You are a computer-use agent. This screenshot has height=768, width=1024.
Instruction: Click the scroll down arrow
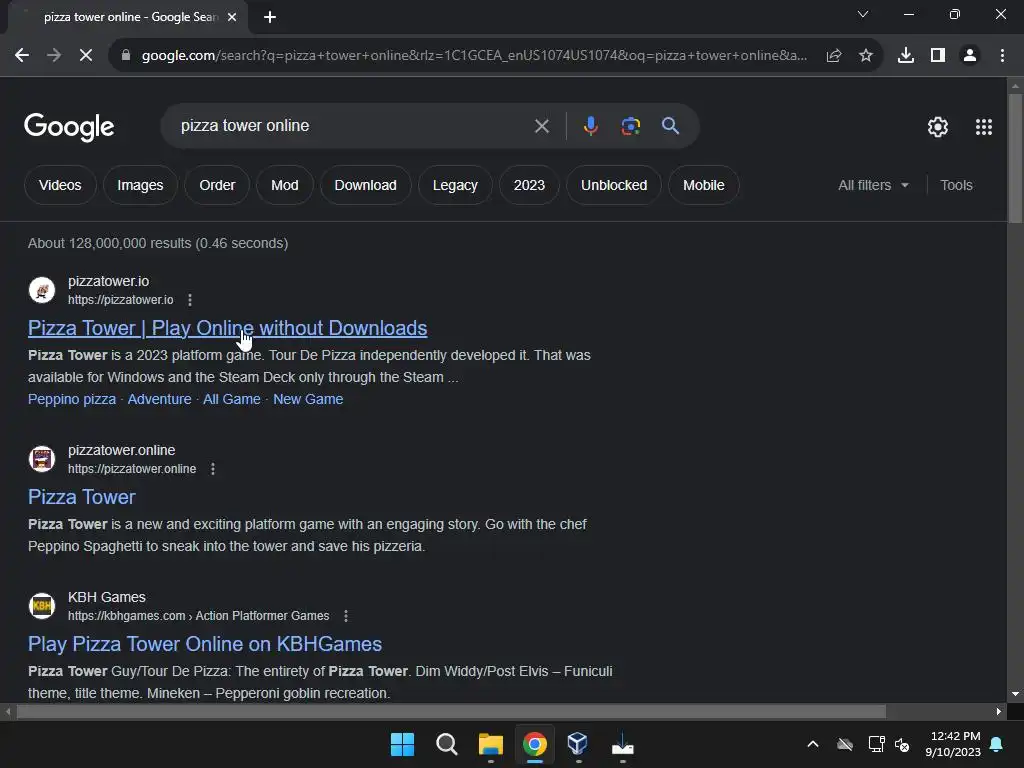click(x=1015, y=694)
